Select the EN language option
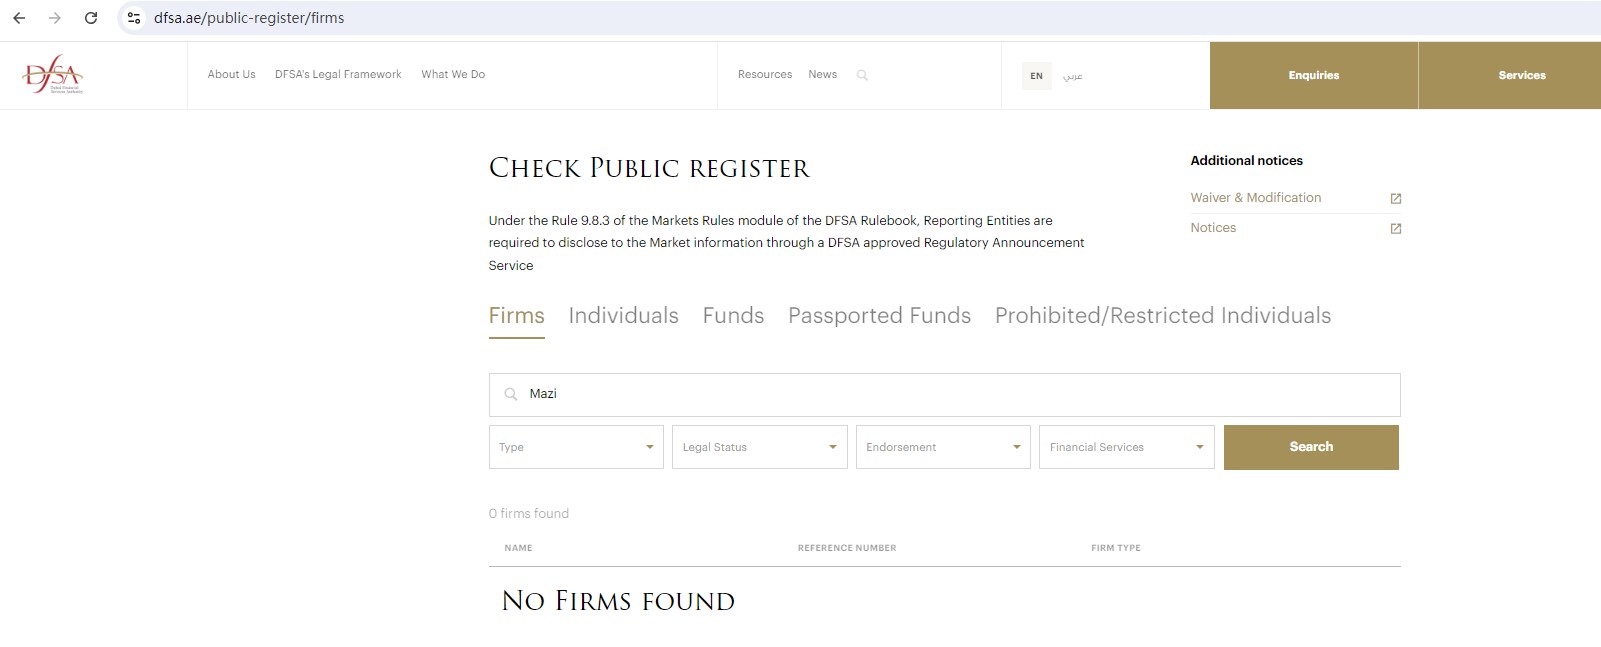Image resolution: width=1601 pixels, height=647 pixels. tap(1036, 76)
